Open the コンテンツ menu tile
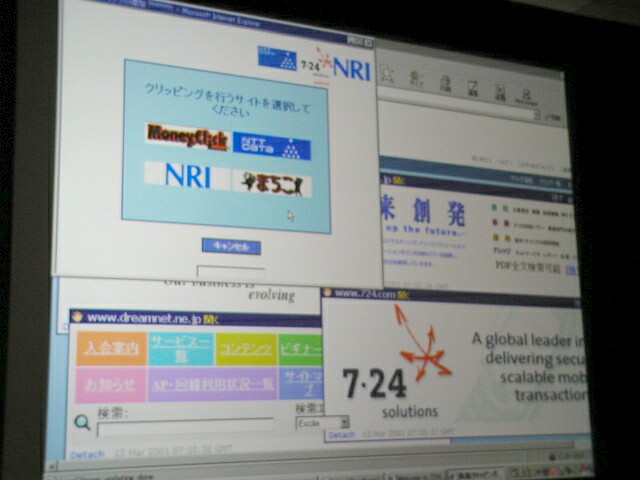 244,349
